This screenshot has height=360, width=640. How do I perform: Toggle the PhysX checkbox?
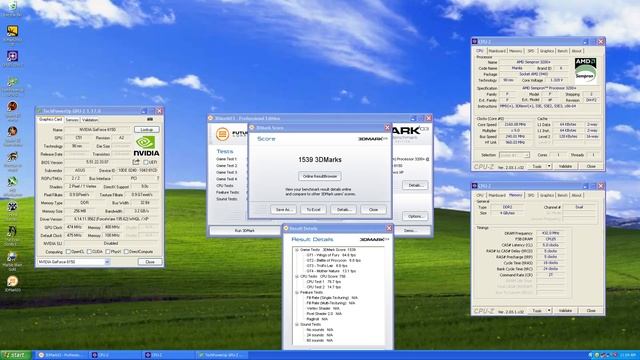[108, 252]
